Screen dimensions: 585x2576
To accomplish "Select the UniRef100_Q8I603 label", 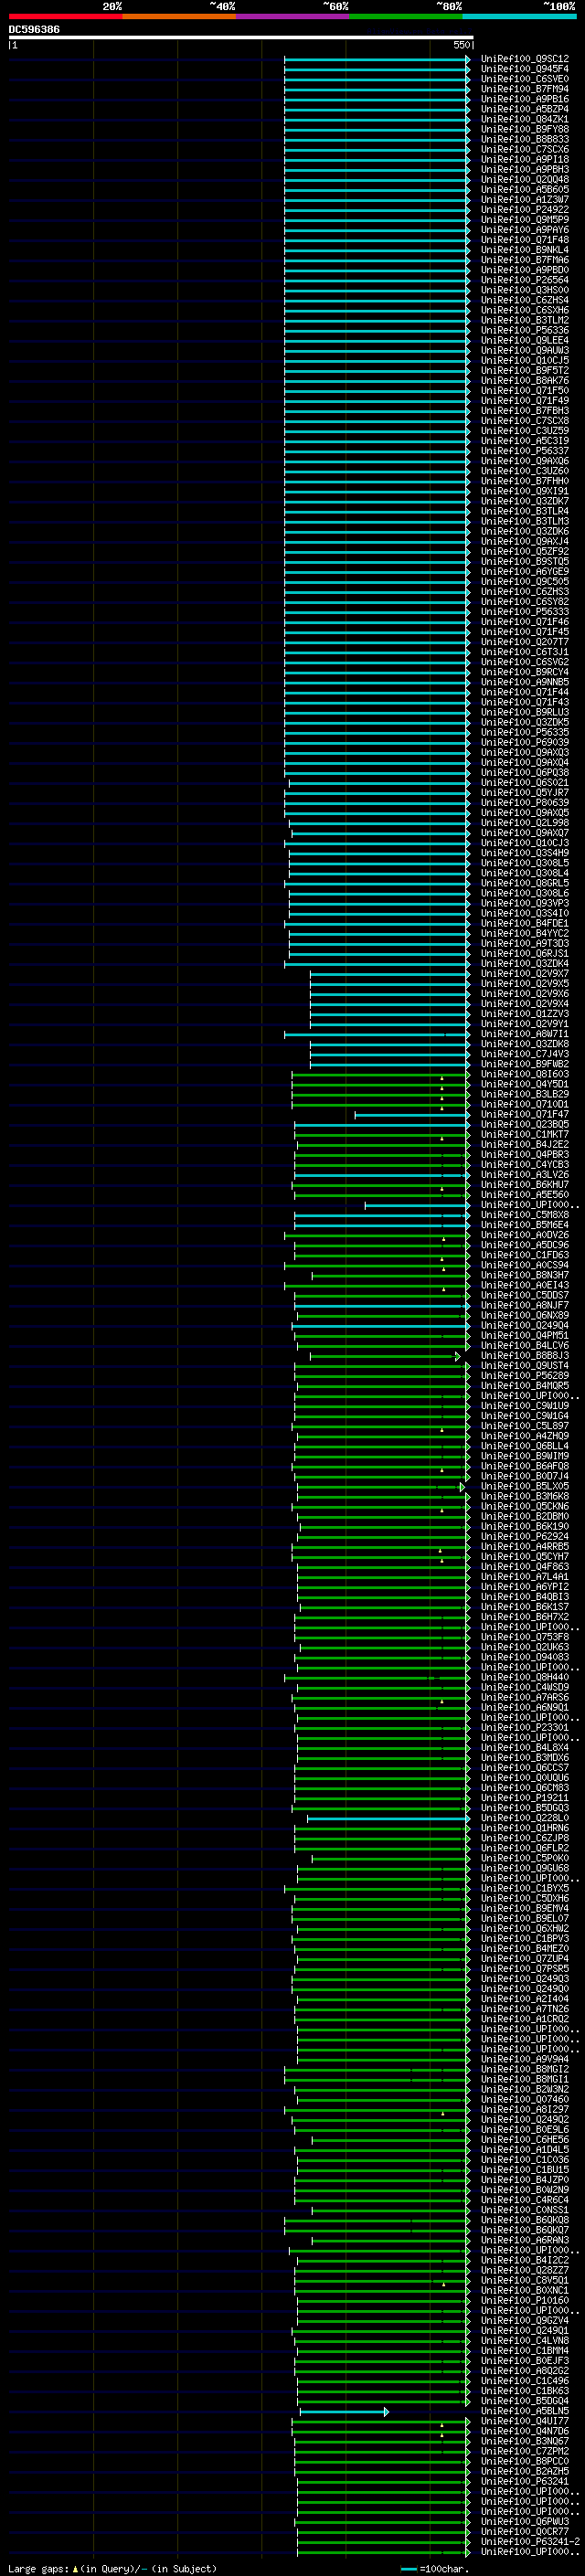I will coord(525,1074).
